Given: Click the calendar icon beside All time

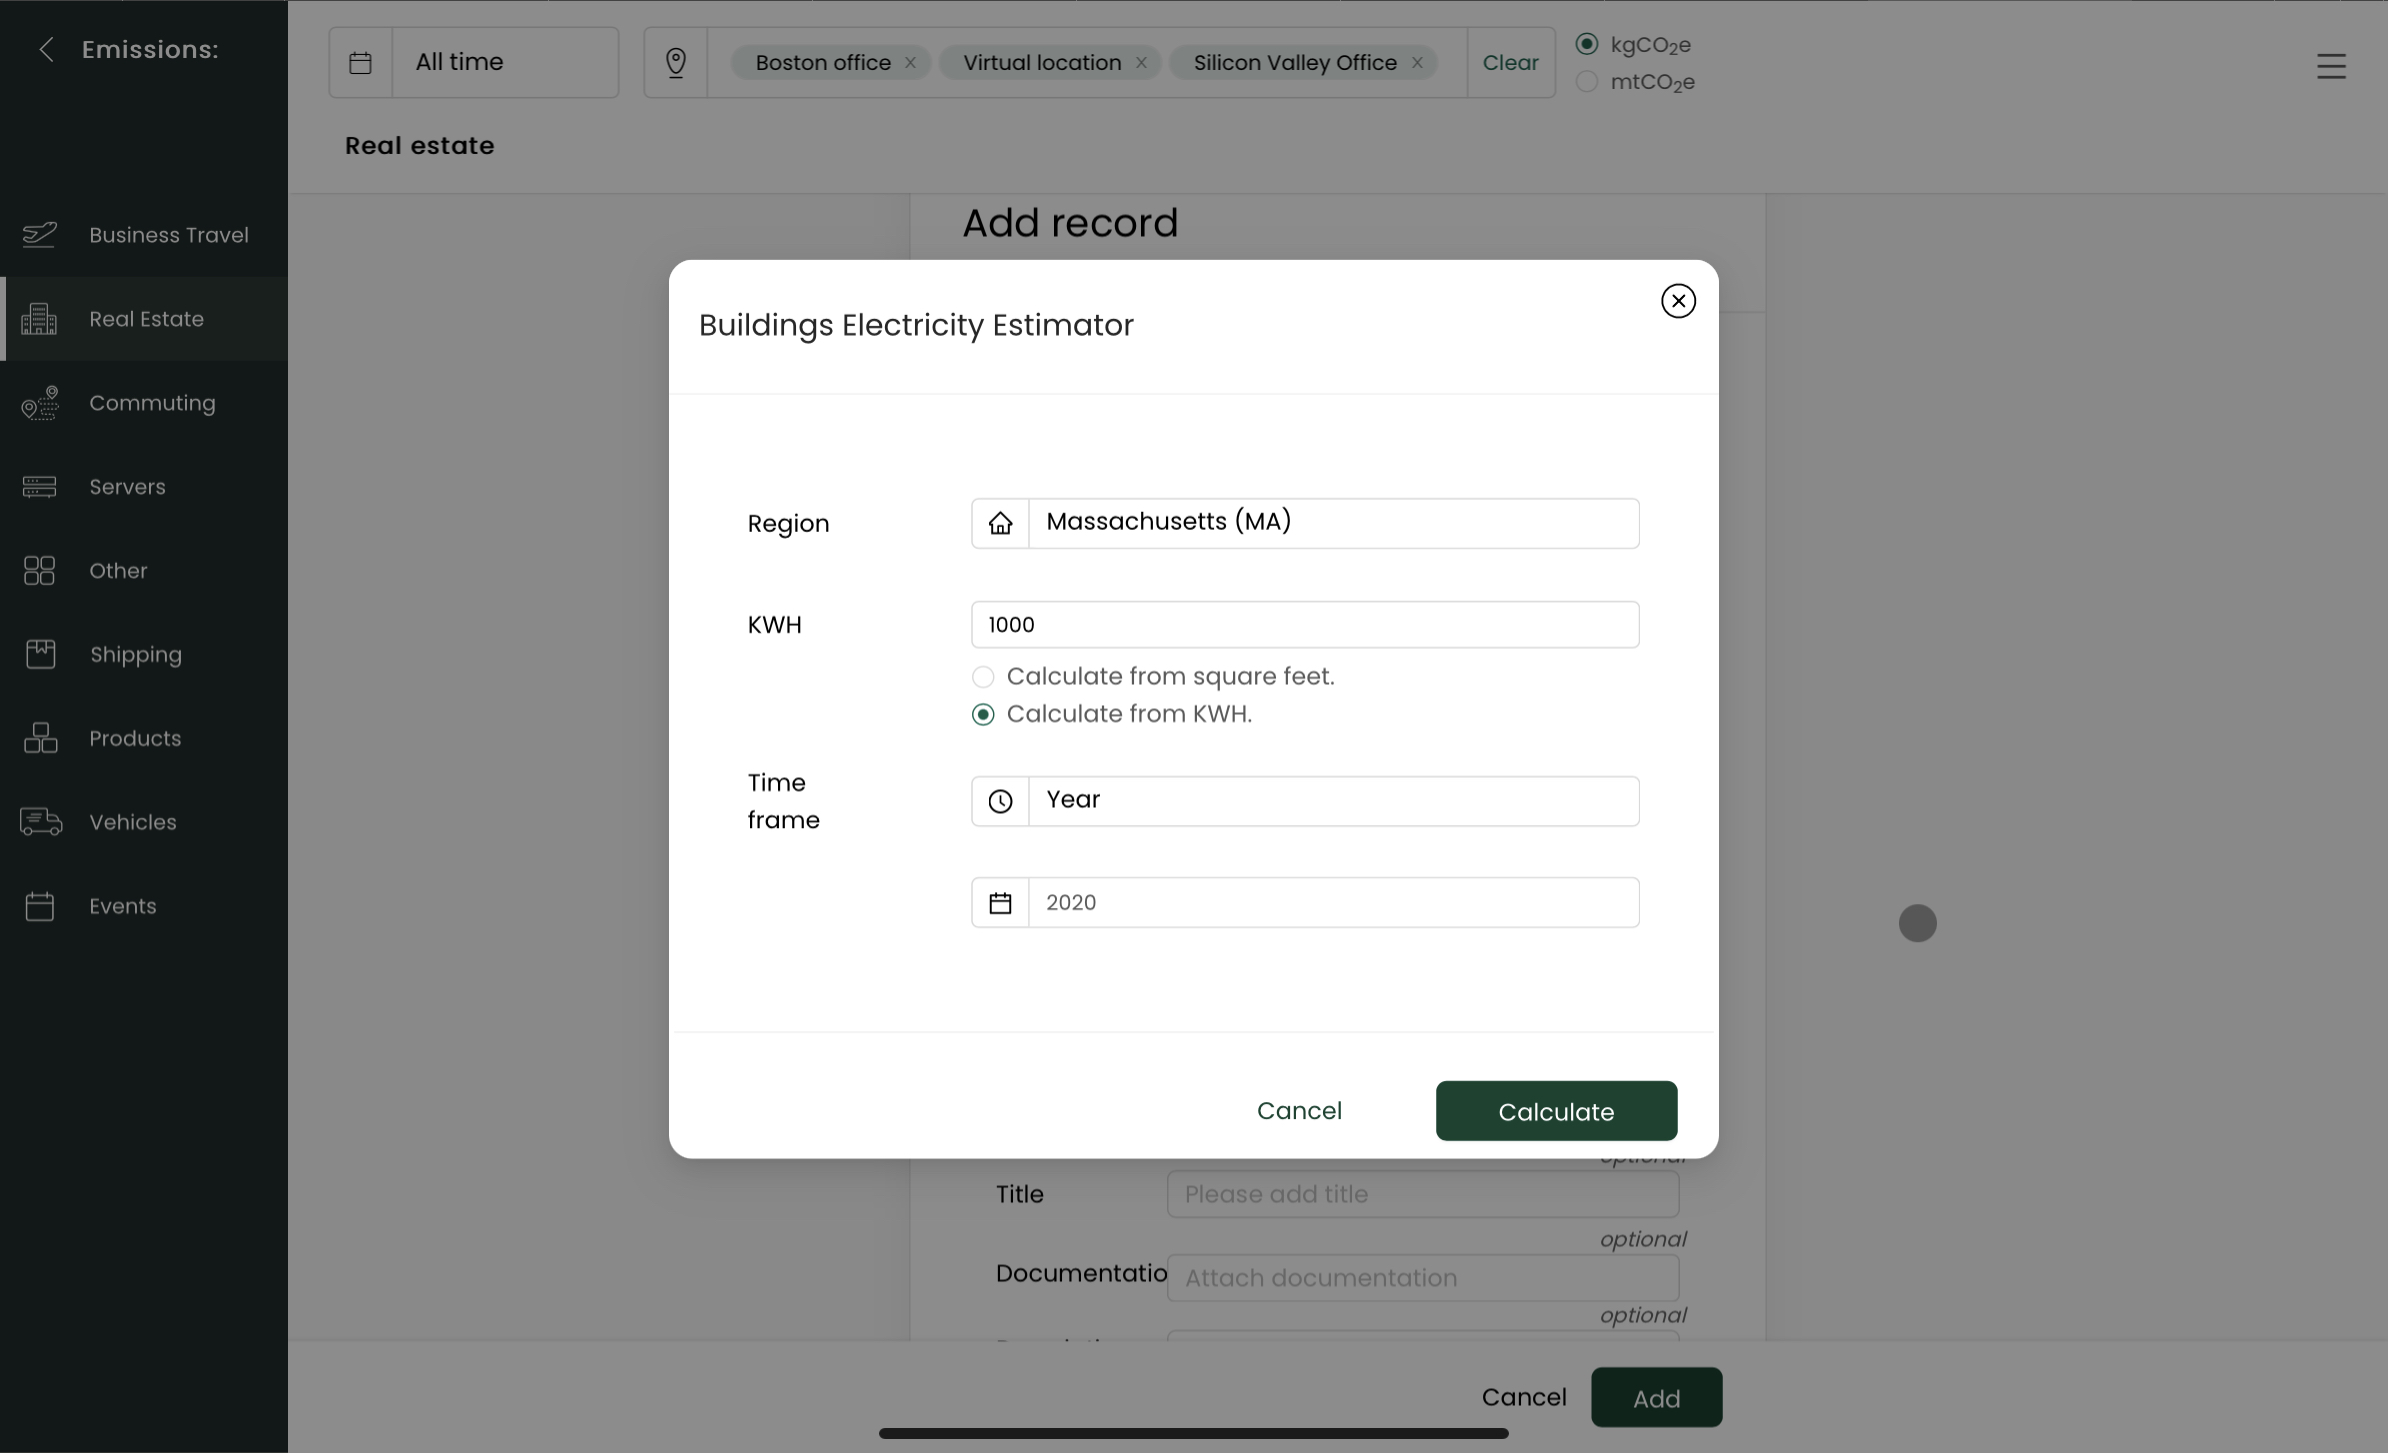Looking at the screenshot, I should click(x=361, y=63).
